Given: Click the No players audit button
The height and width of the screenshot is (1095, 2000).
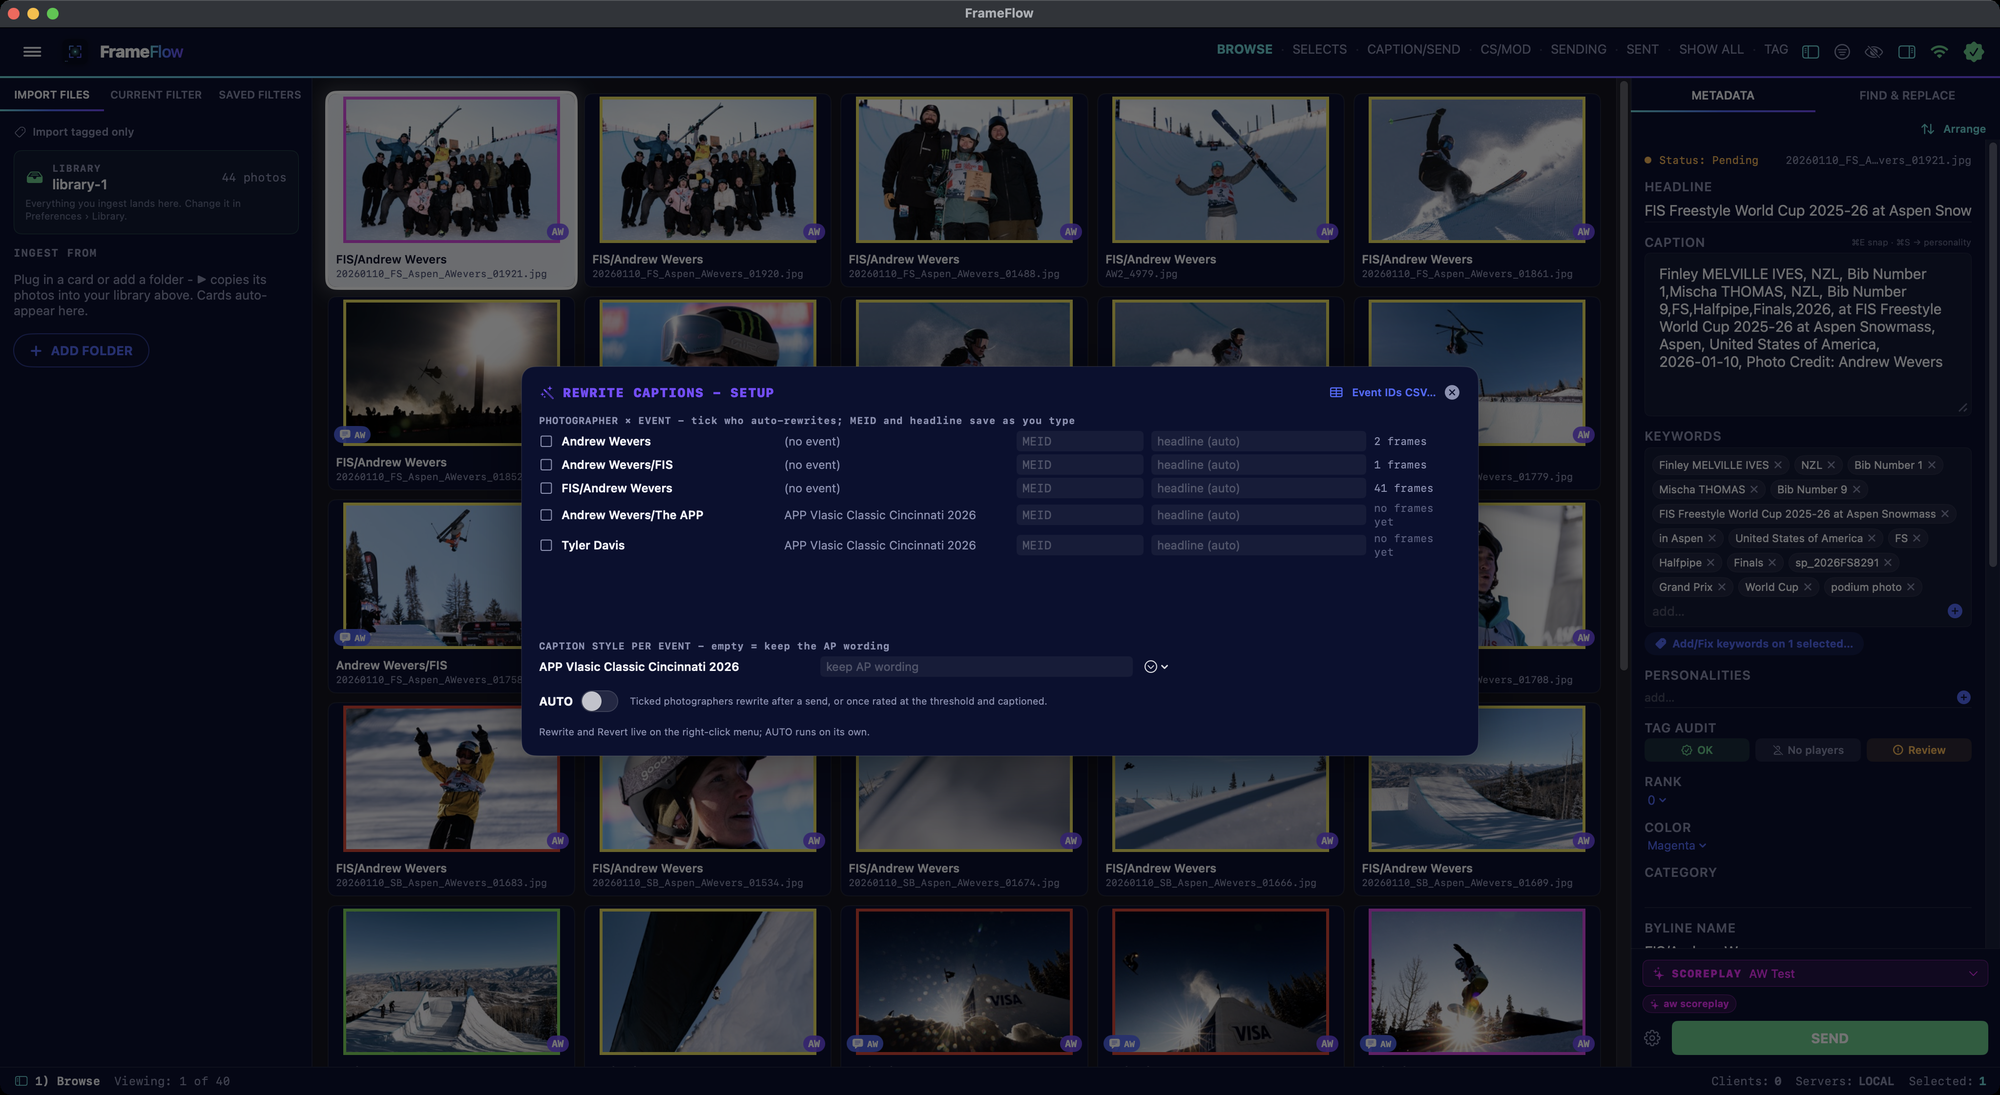Looking at the screenshot, I should point(1808,751).
